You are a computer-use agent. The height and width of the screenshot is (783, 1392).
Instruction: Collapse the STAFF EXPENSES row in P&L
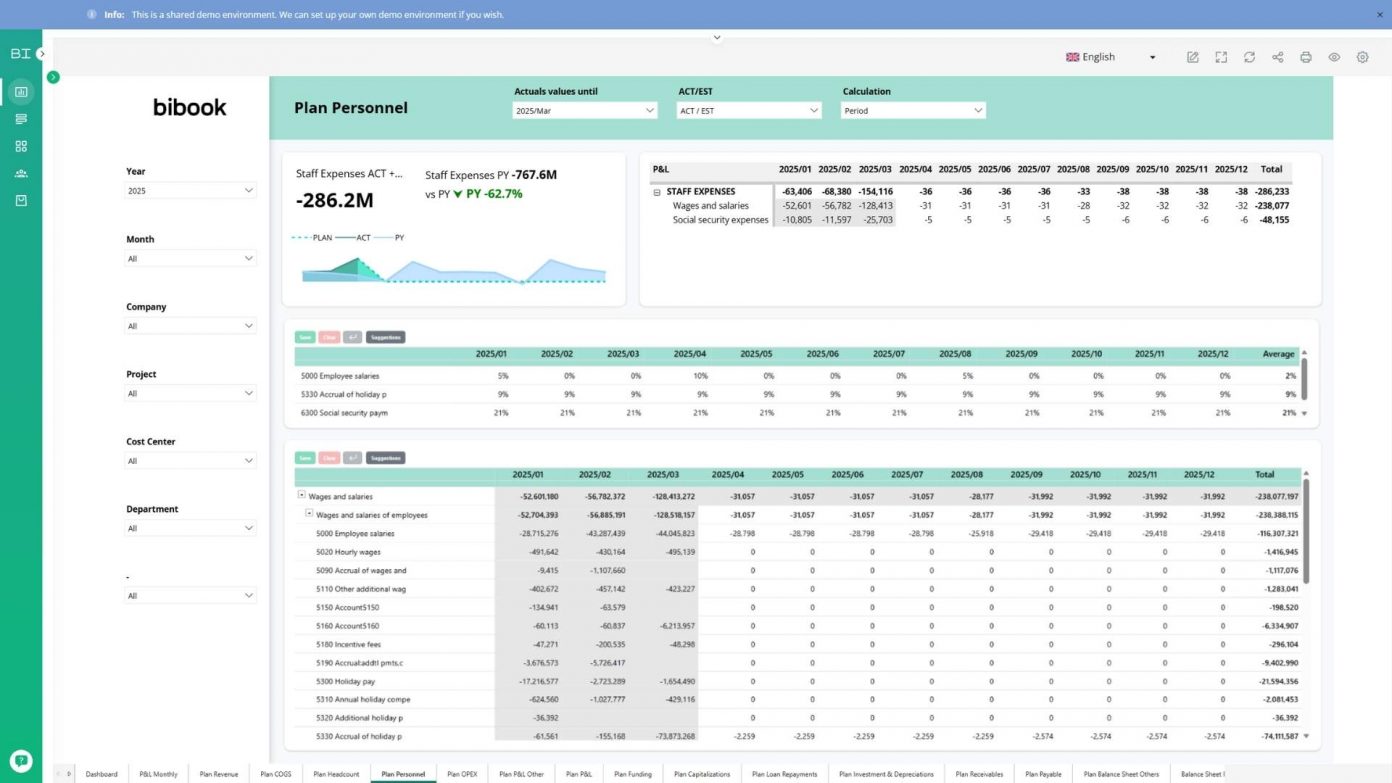[657, 192]
